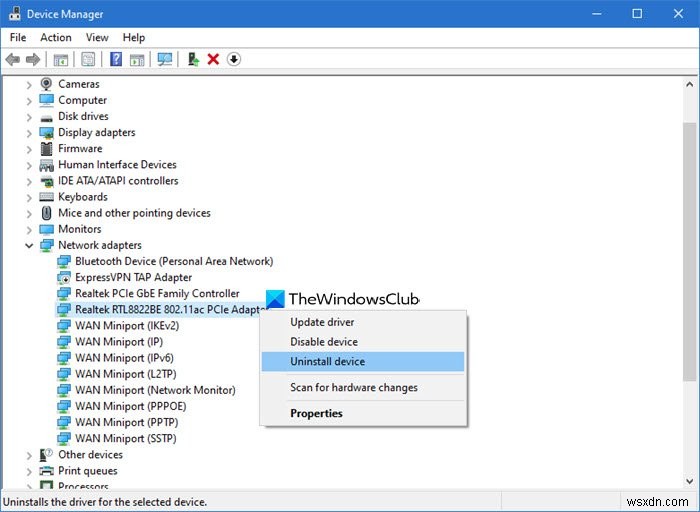Expand the Other devices category
Image resolution: width=700 pixels, height=512 pixels.
click(x=29, y=455)
